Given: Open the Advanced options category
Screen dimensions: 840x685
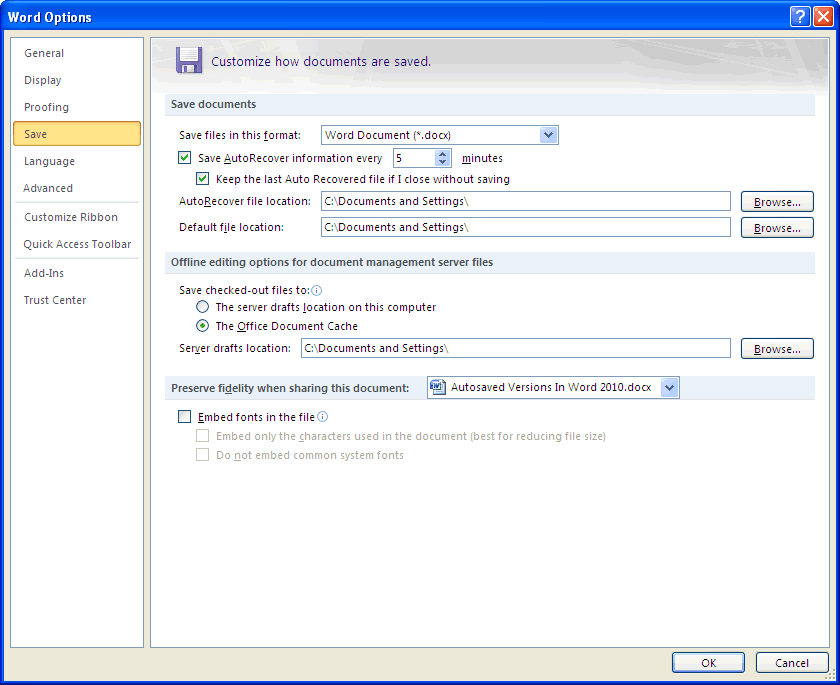Looking at the screenshot, I should pyautogui.click(x=48, y=188).
